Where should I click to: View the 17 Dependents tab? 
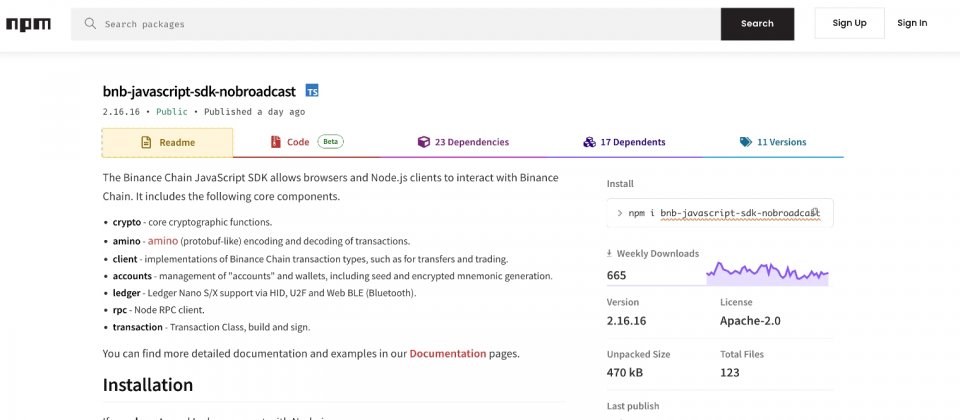coord(624,142)
